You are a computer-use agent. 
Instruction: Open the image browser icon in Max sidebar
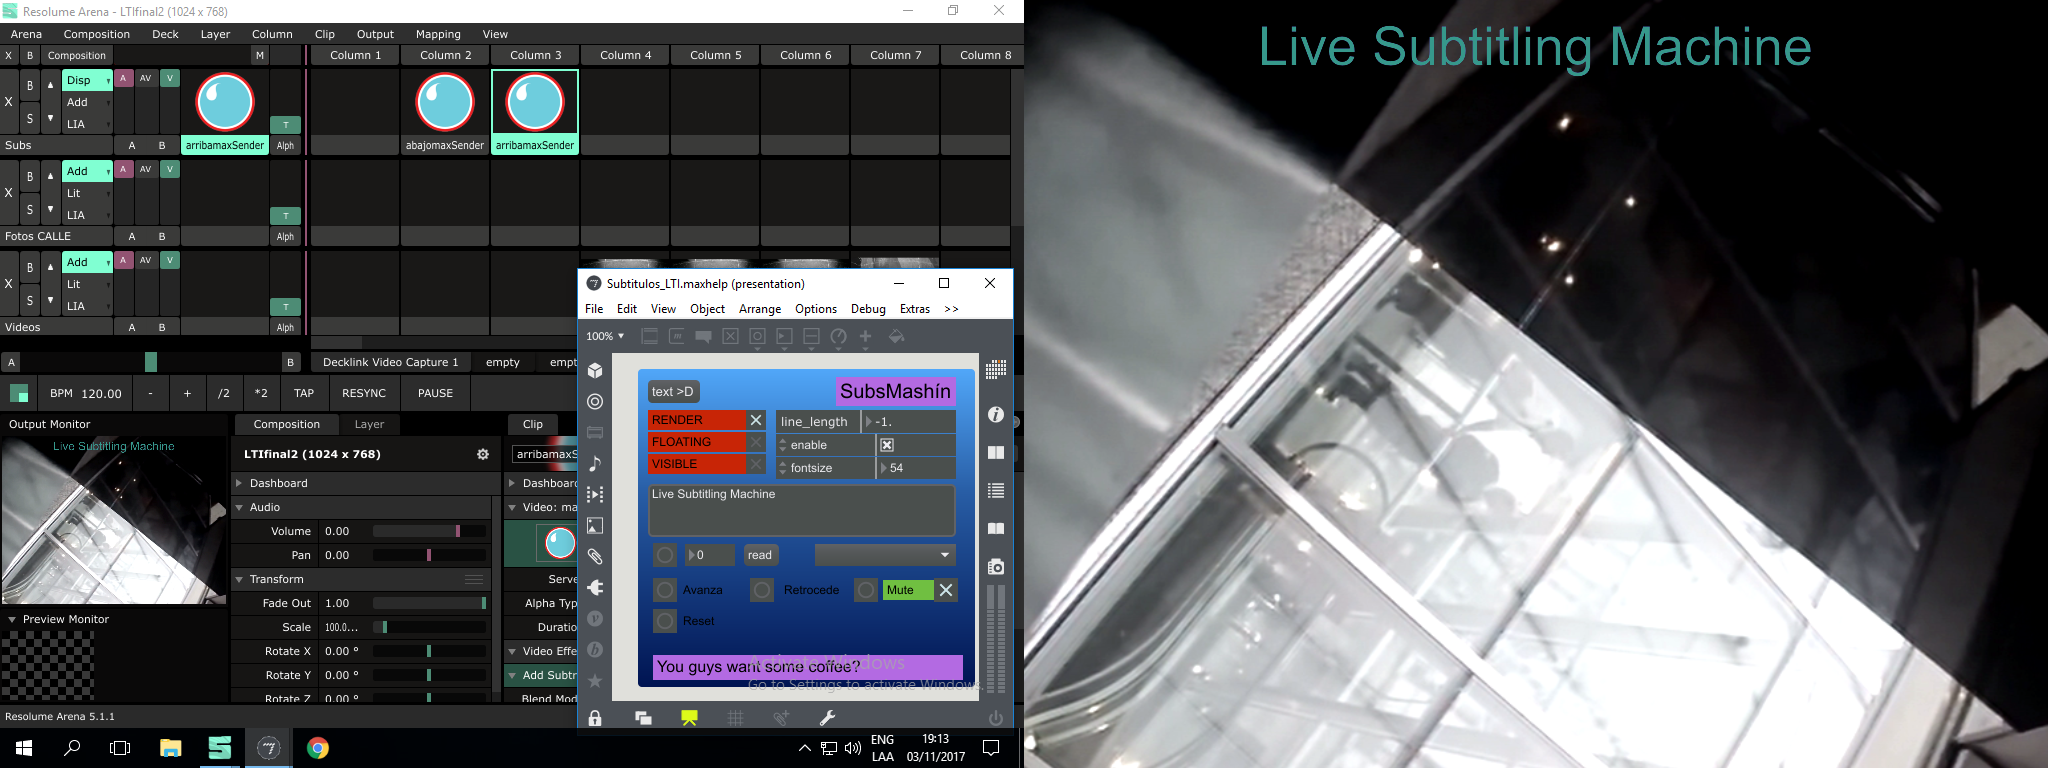[595, 525]
